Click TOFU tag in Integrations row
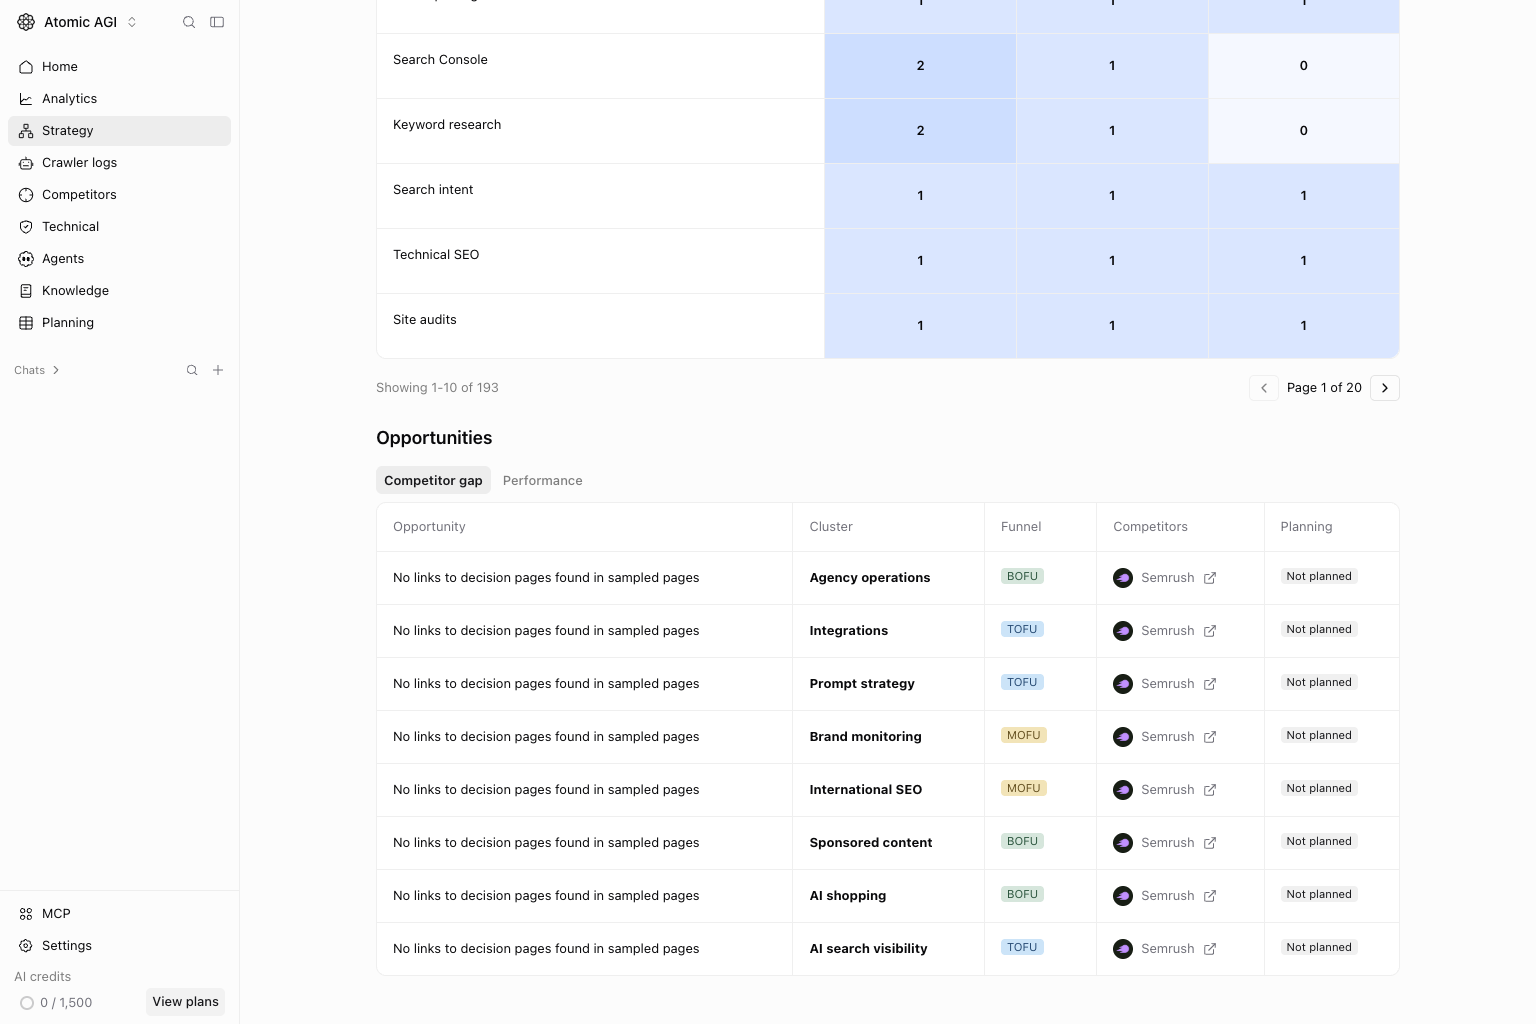The width and height of the screenshot is (1536, 1024). [x=1022, y=629]
